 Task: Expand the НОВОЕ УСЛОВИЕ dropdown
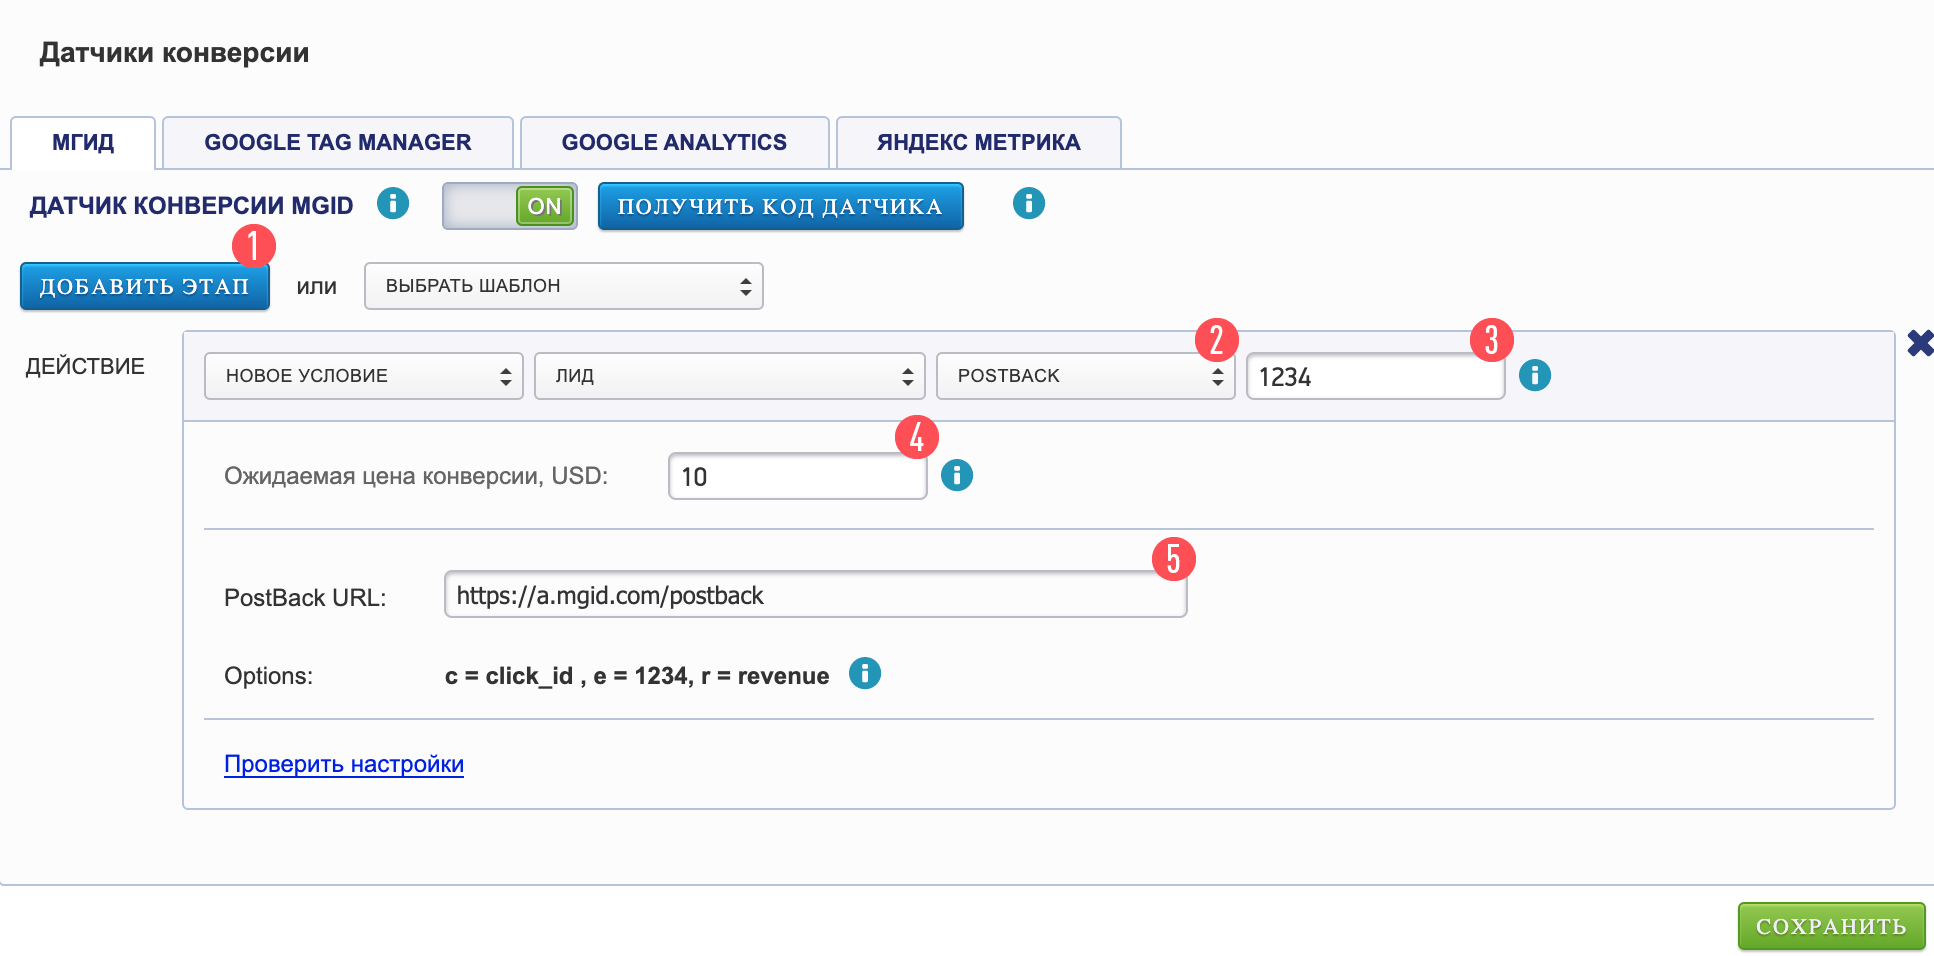(x=363, y=376)
